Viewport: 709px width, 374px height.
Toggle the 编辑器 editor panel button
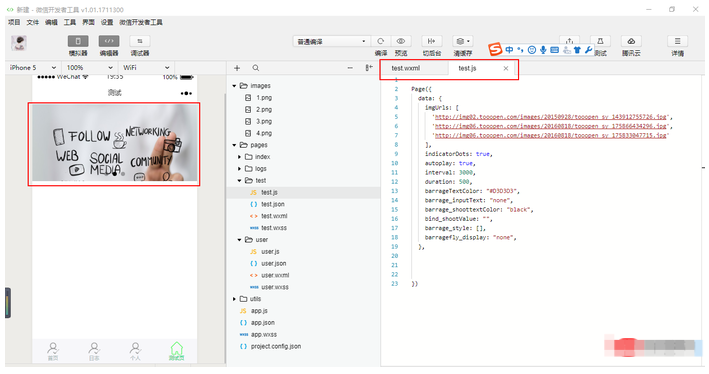pos(109,41)
